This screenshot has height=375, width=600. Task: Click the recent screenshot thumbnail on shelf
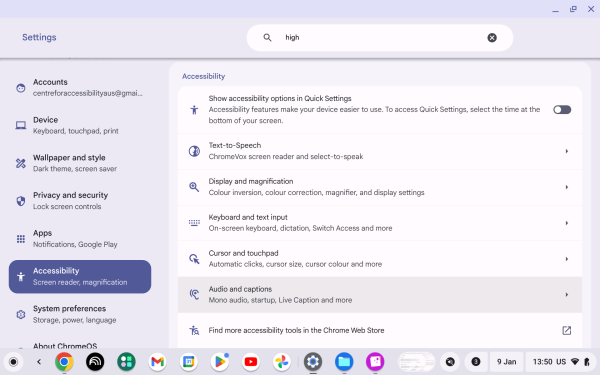416,362
